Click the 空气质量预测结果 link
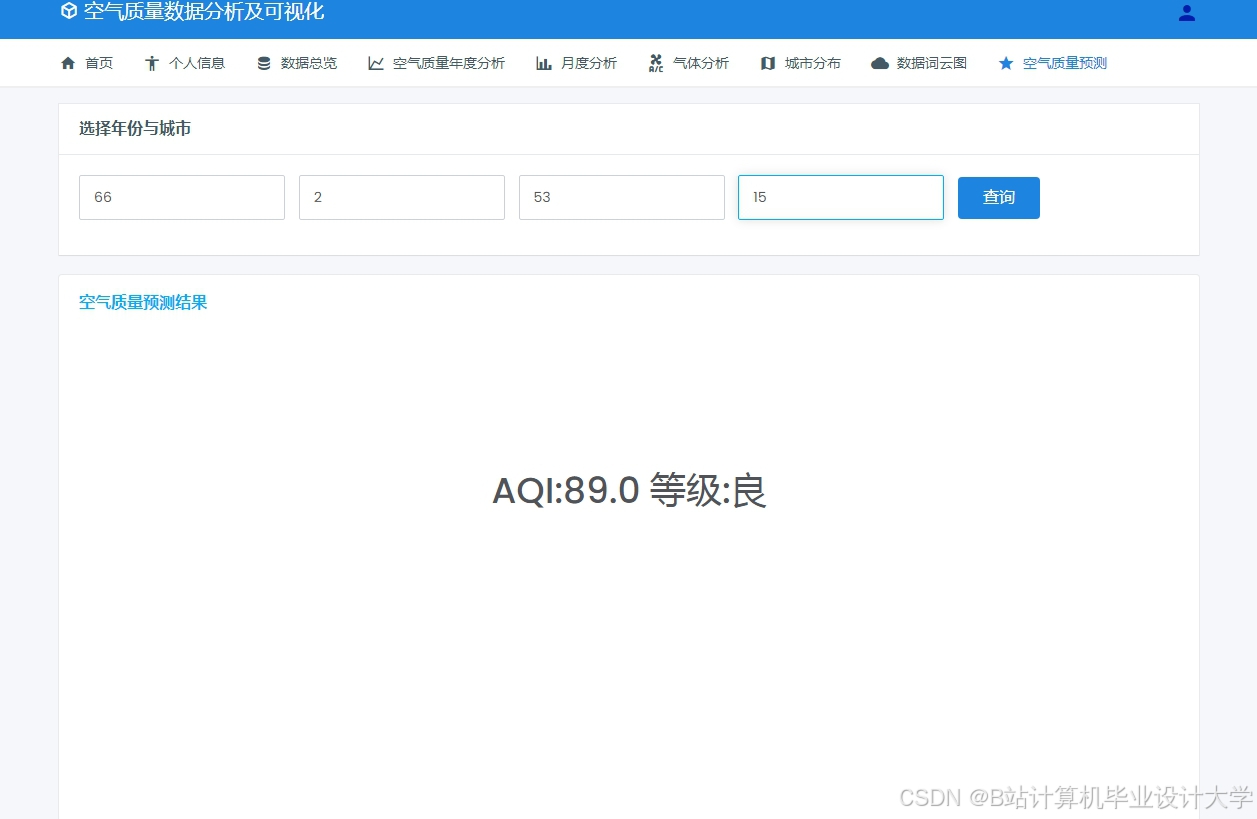Screen dimensions: 1257x819 click(x=142, y=302)
